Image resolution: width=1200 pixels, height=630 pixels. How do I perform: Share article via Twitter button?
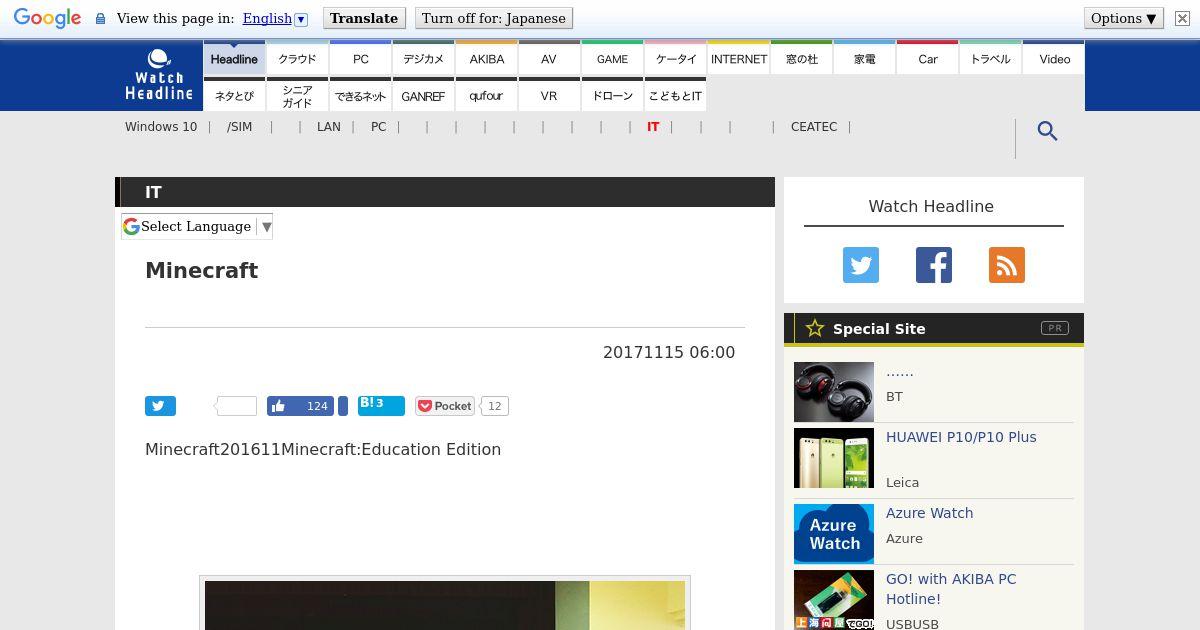(160, 406)
